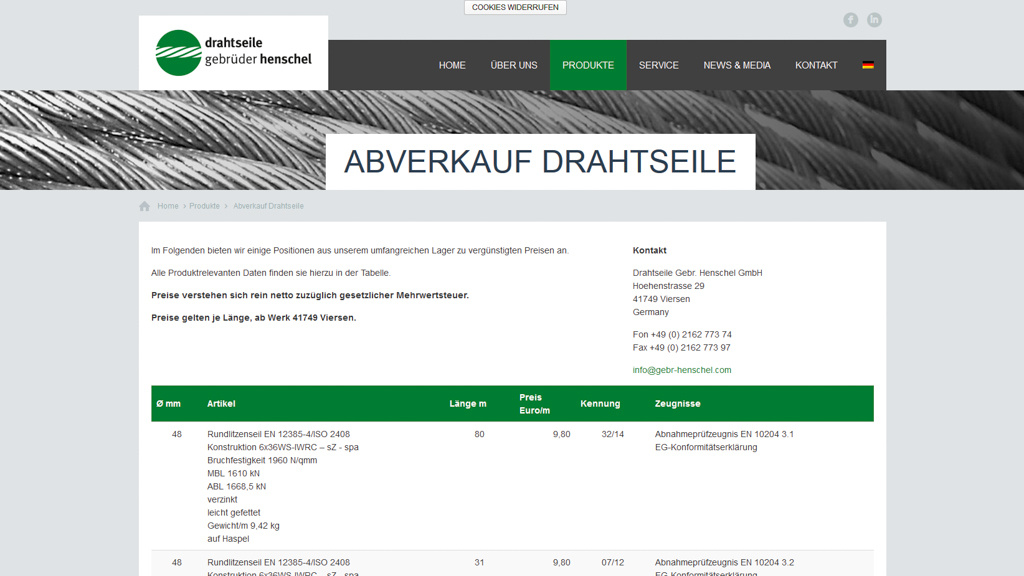Click the Preis Euro/m column header
The image size is (1024, 576).
(x=535, y=404)
